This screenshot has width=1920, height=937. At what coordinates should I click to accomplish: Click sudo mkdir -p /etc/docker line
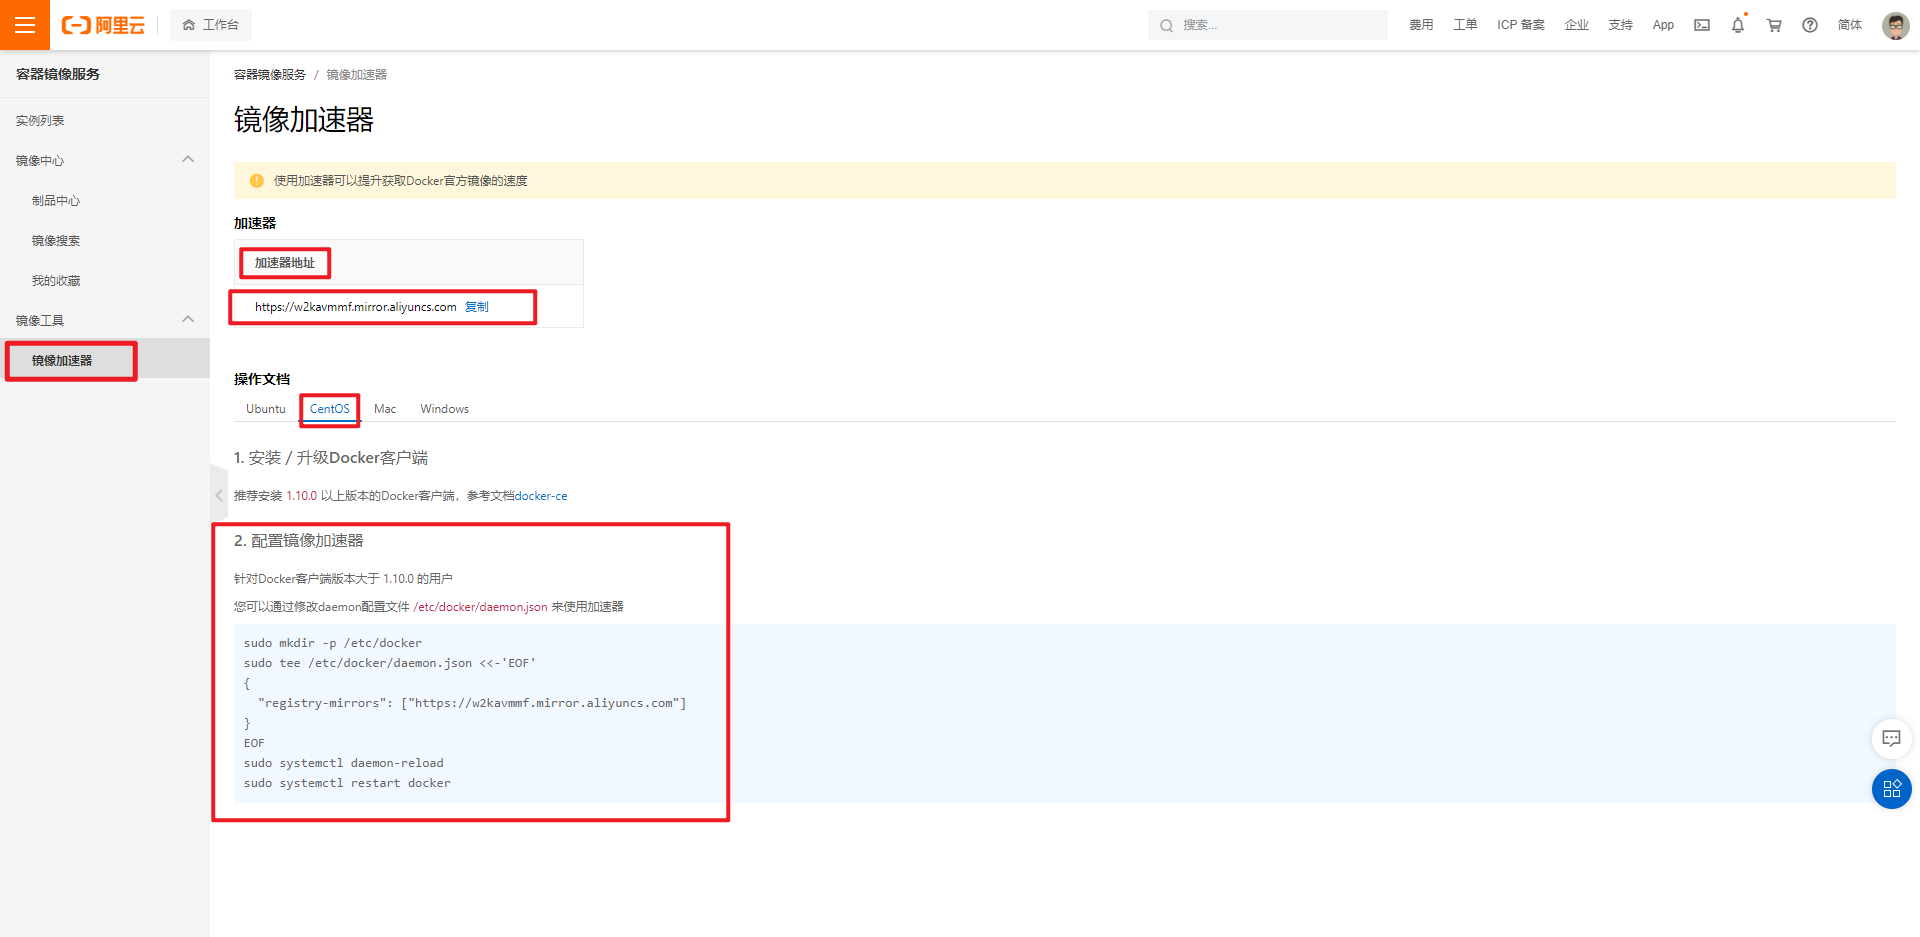coord(333,643)
